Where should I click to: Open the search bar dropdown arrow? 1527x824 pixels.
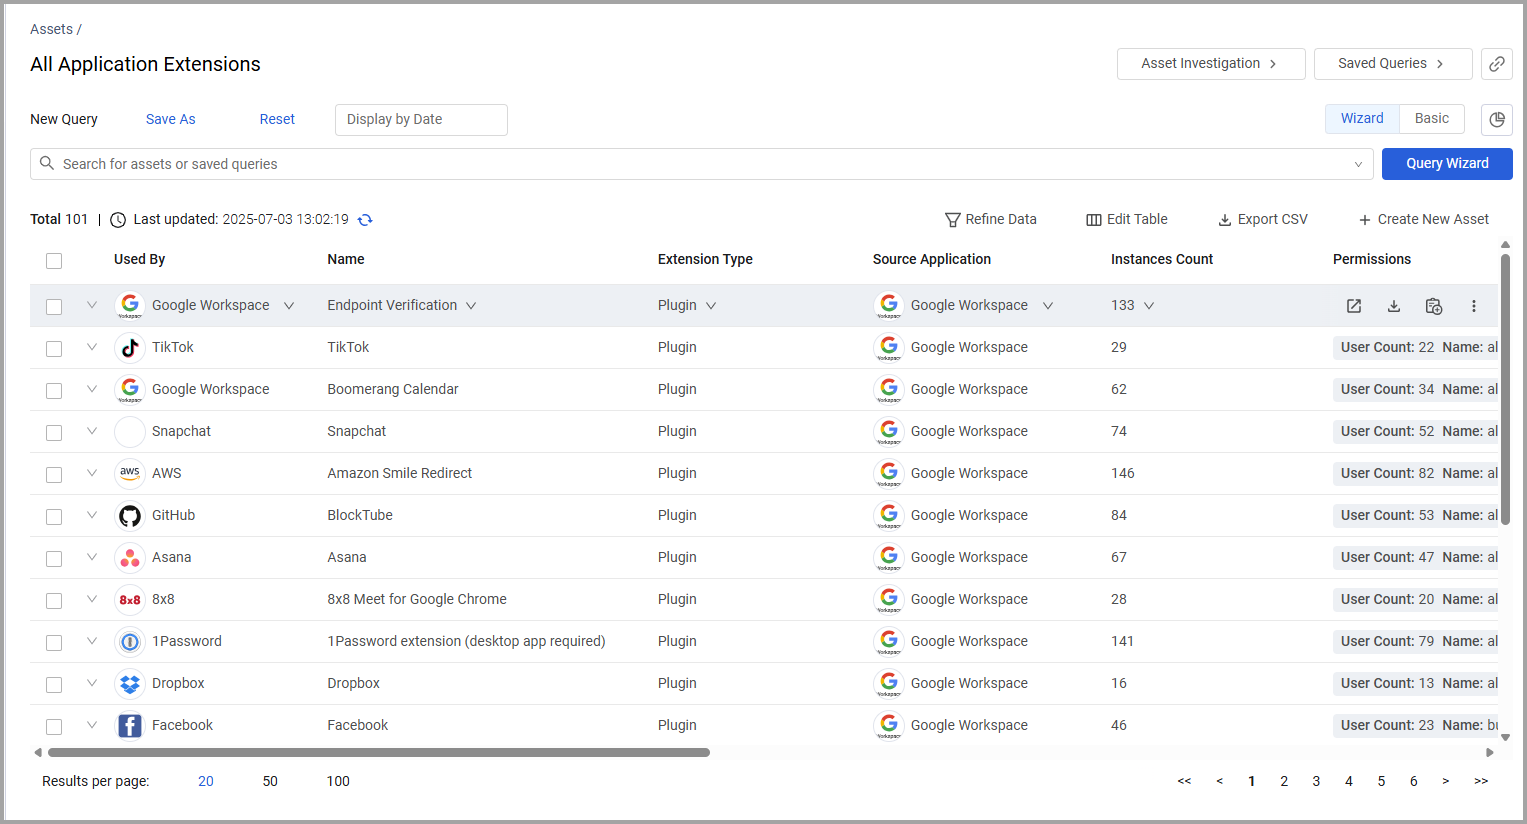point(1358,164)
